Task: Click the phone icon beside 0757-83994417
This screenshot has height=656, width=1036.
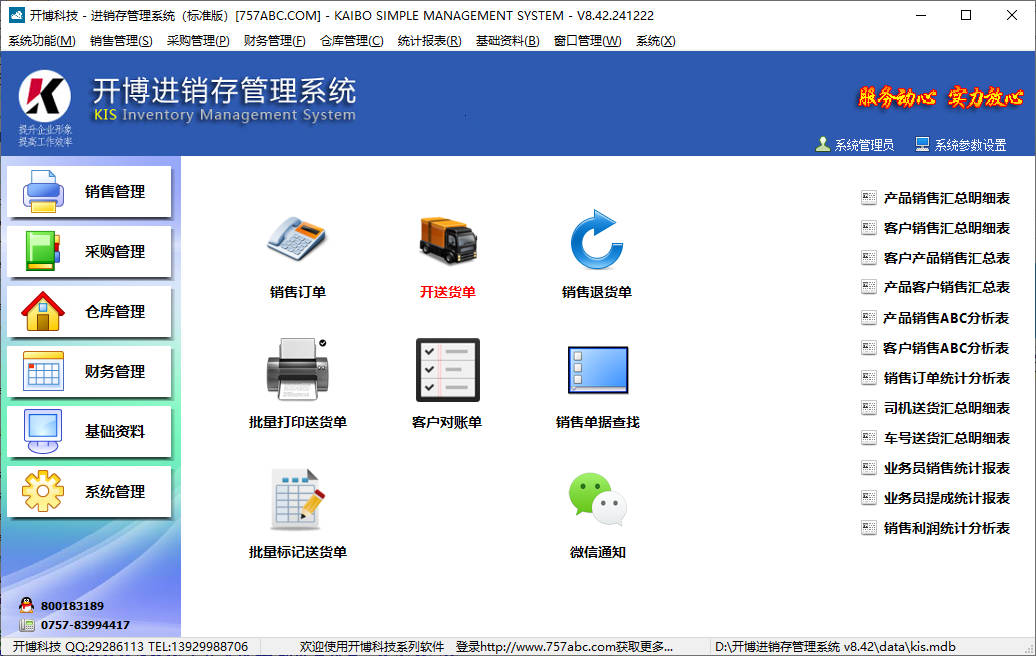Action: pos(26,624)
